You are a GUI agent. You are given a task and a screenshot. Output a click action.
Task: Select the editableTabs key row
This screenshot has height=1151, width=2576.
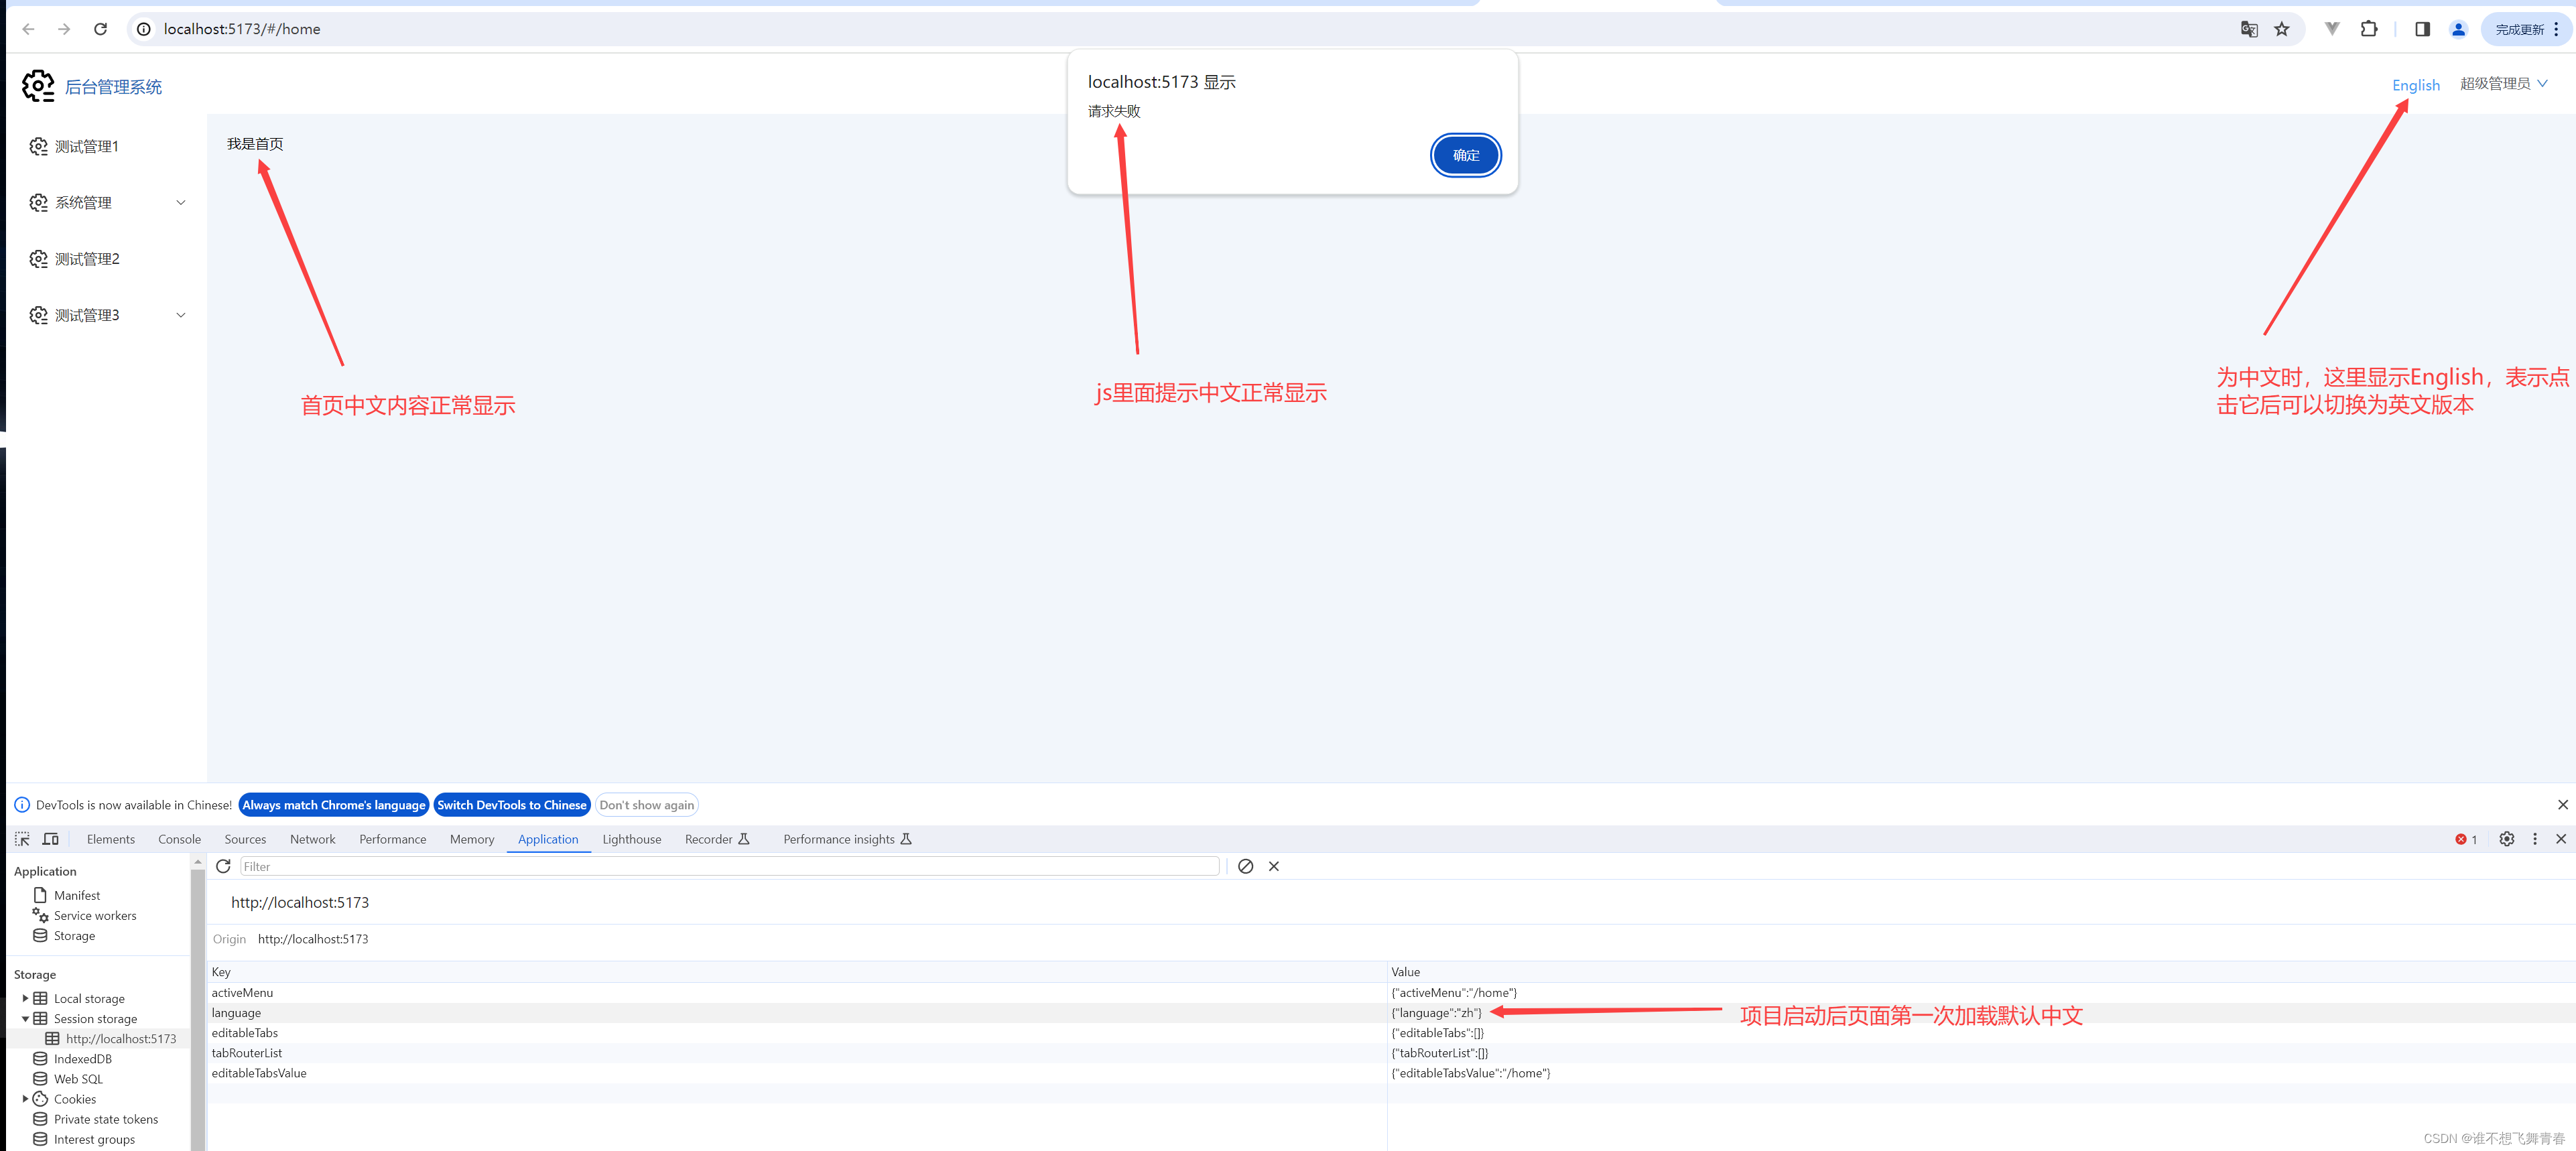click(x=1391, y=1033)
